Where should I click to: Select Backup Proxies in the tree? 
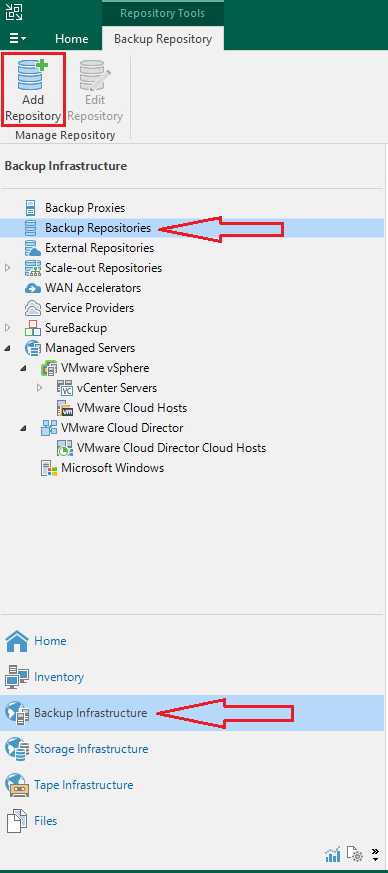click(85, 208)
